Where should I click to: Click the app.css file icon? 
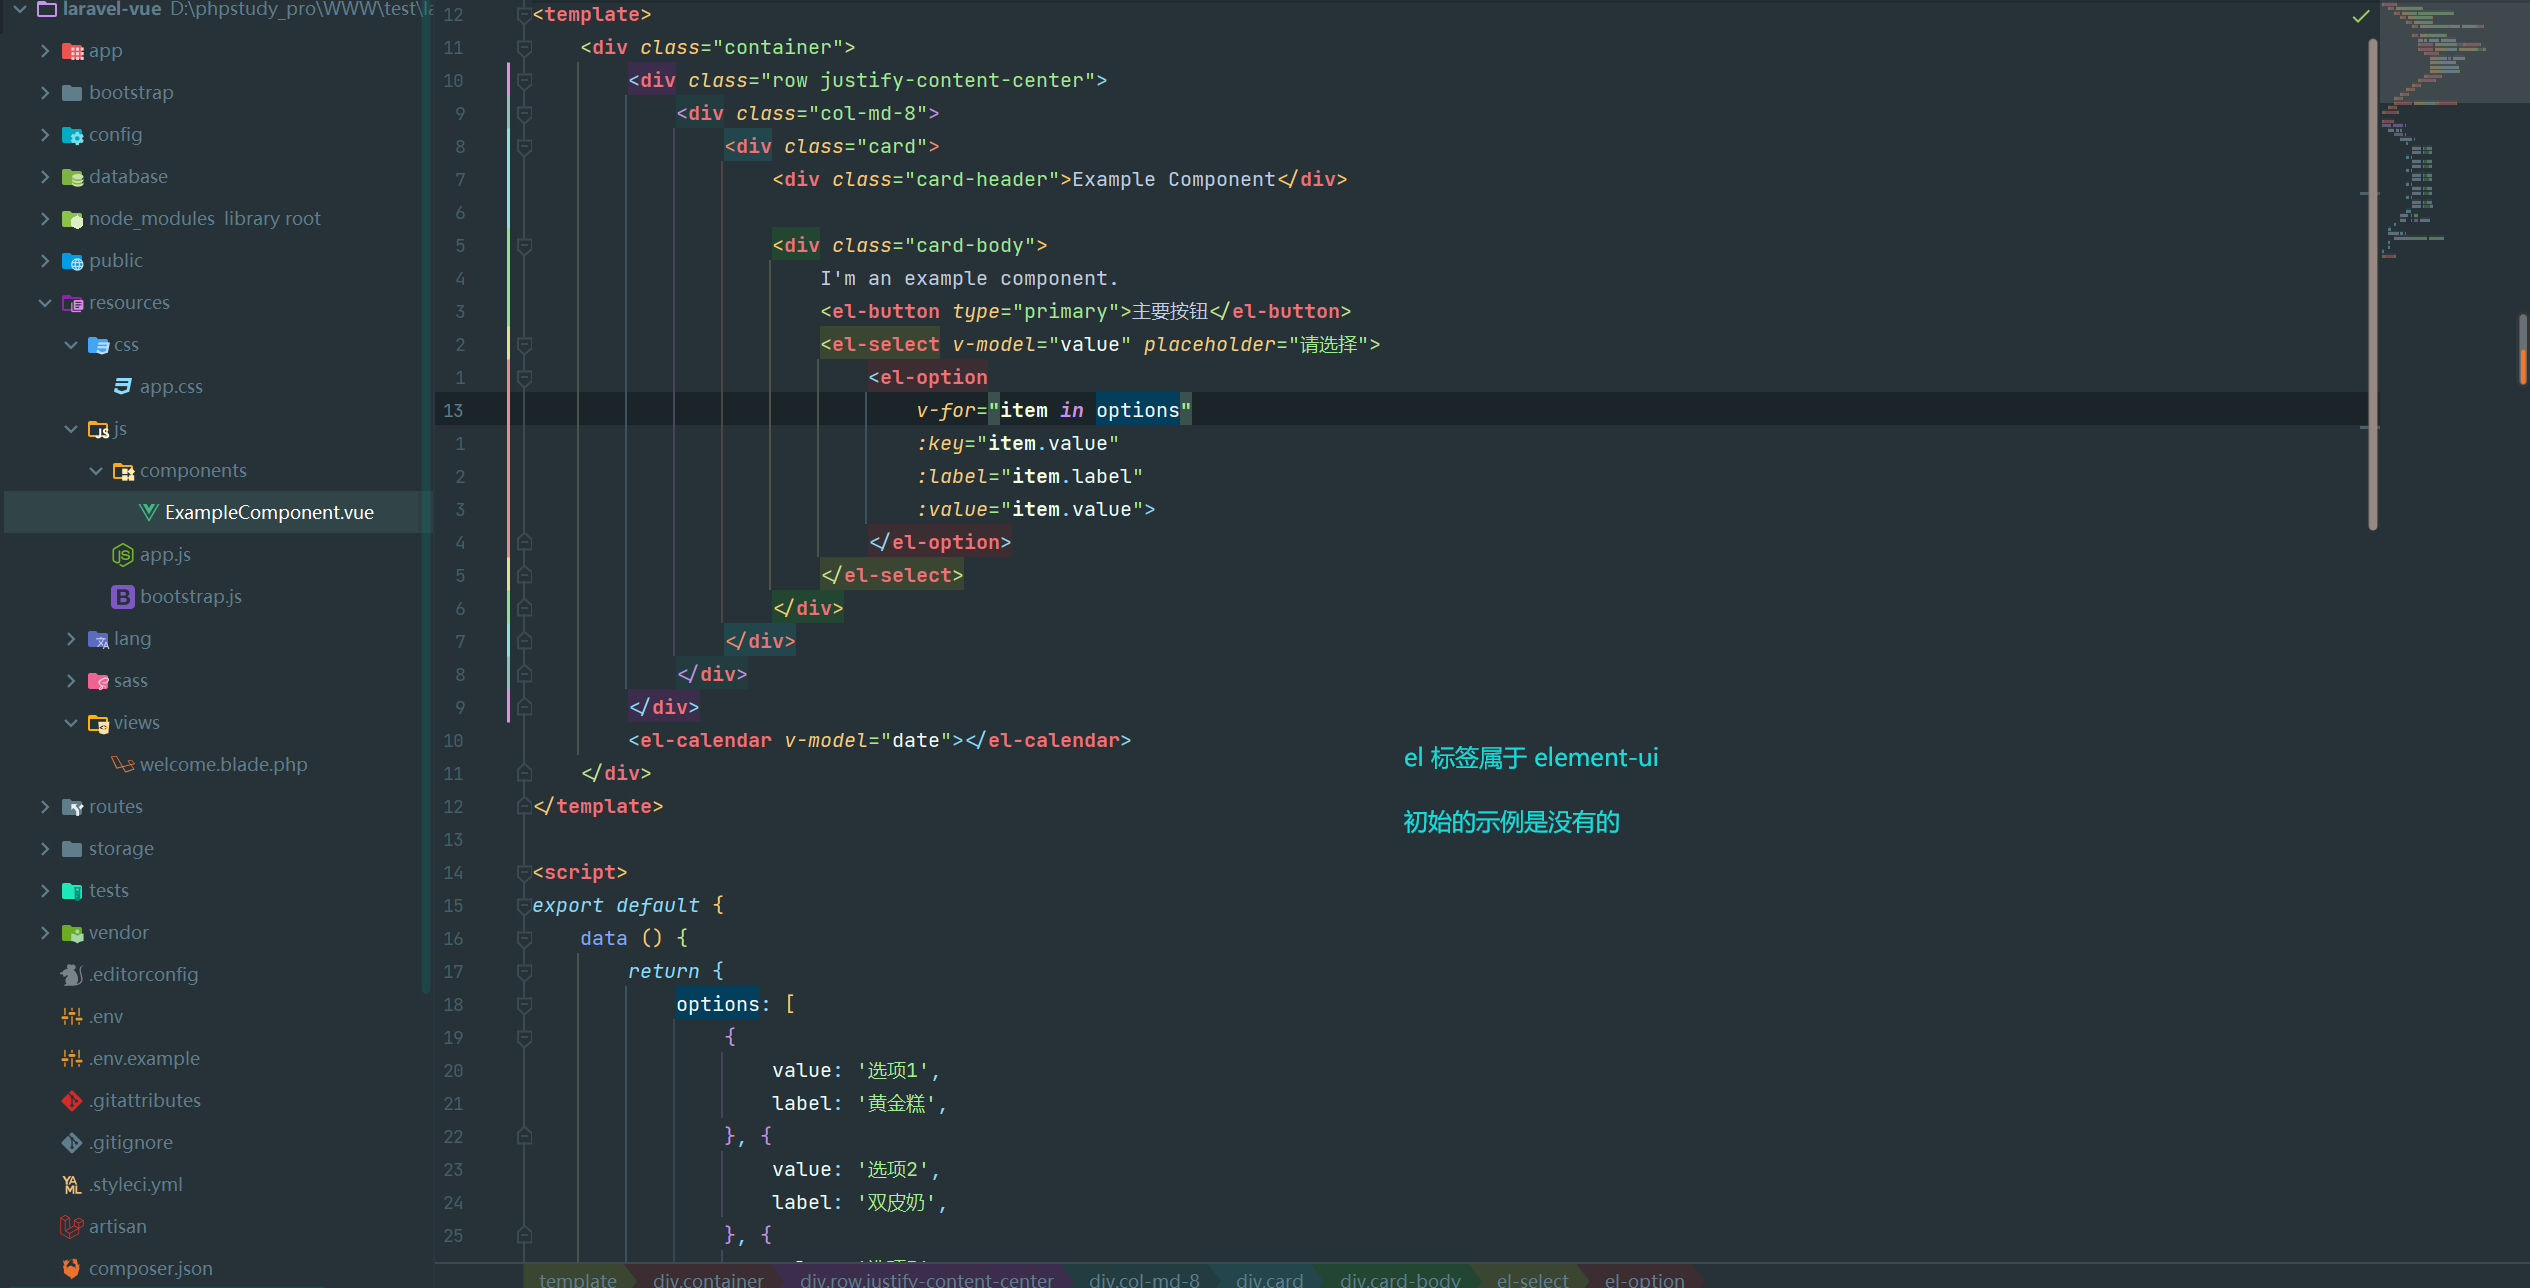[122, 386]
